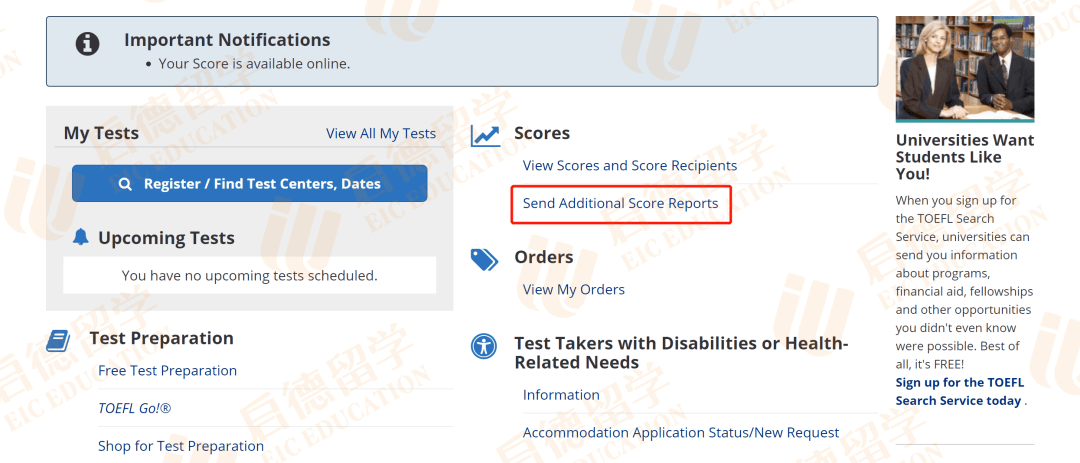The width and height of the screenshot is (1080, 463).
Task: Select Send Additional Score Reports
Action: coord(621,204)
